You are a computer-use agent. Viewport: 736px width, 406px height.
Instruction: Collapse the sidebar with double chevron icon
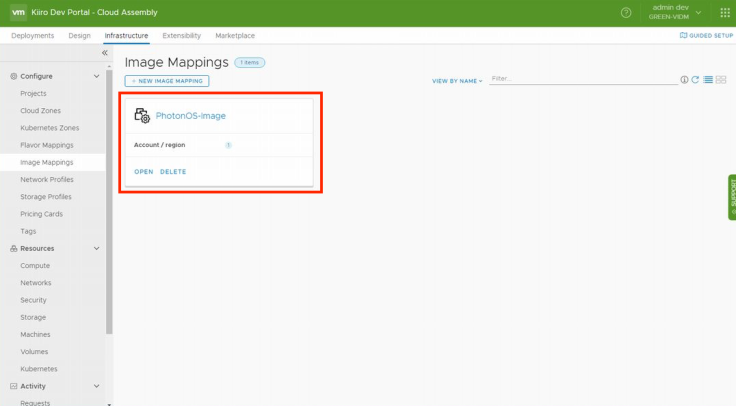pos(105,53)
